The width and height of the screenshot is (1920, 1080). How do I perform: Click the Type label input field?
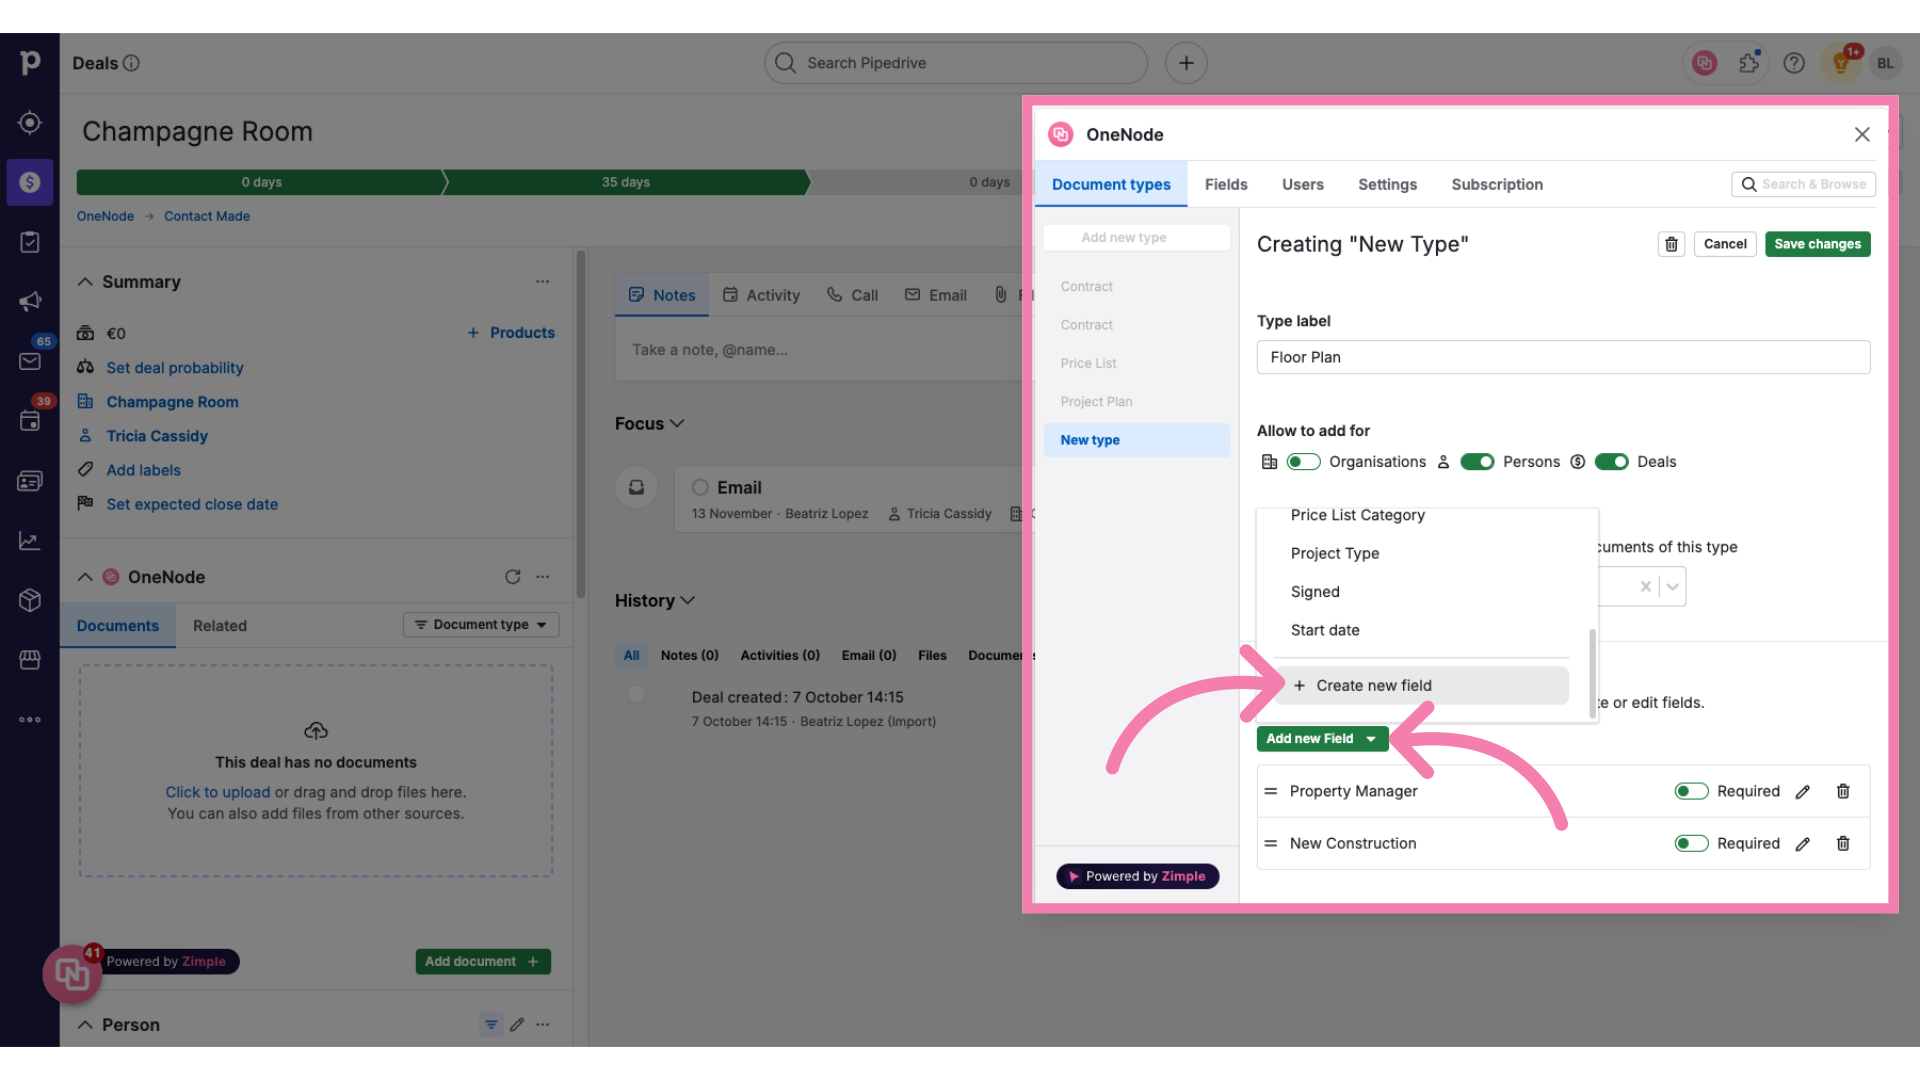pyautogui.click(x=1563, y=356)
